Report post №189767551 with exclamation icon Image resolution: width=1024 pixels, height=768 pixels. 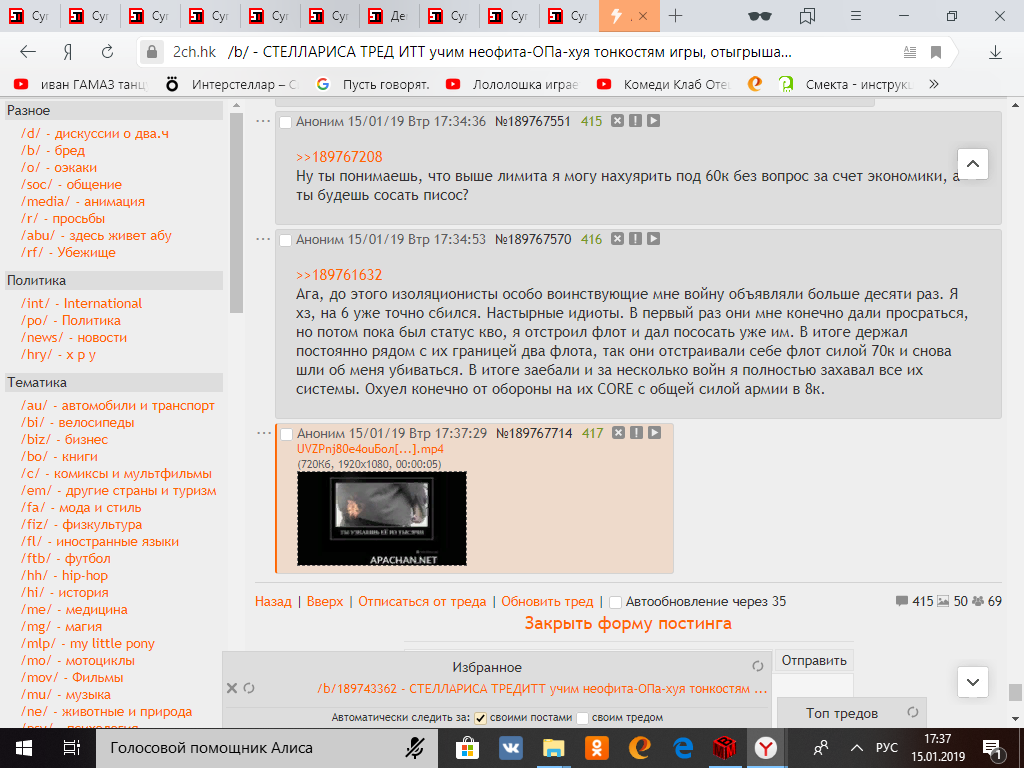pos(635,121)
